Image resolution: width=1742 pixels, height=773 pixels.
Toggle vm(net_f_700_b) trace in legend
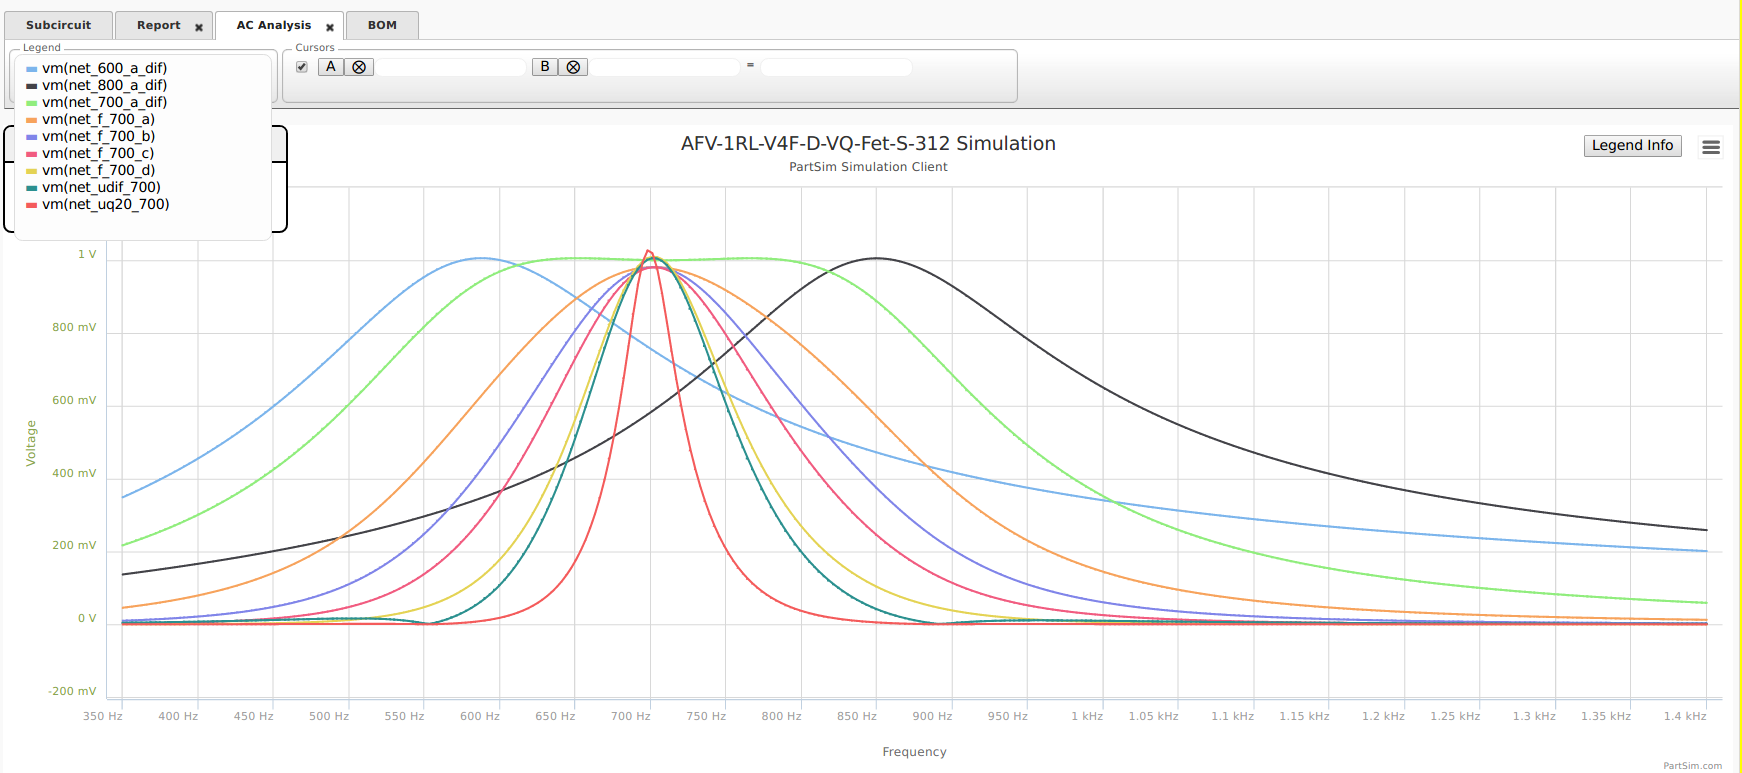[91, 136]
